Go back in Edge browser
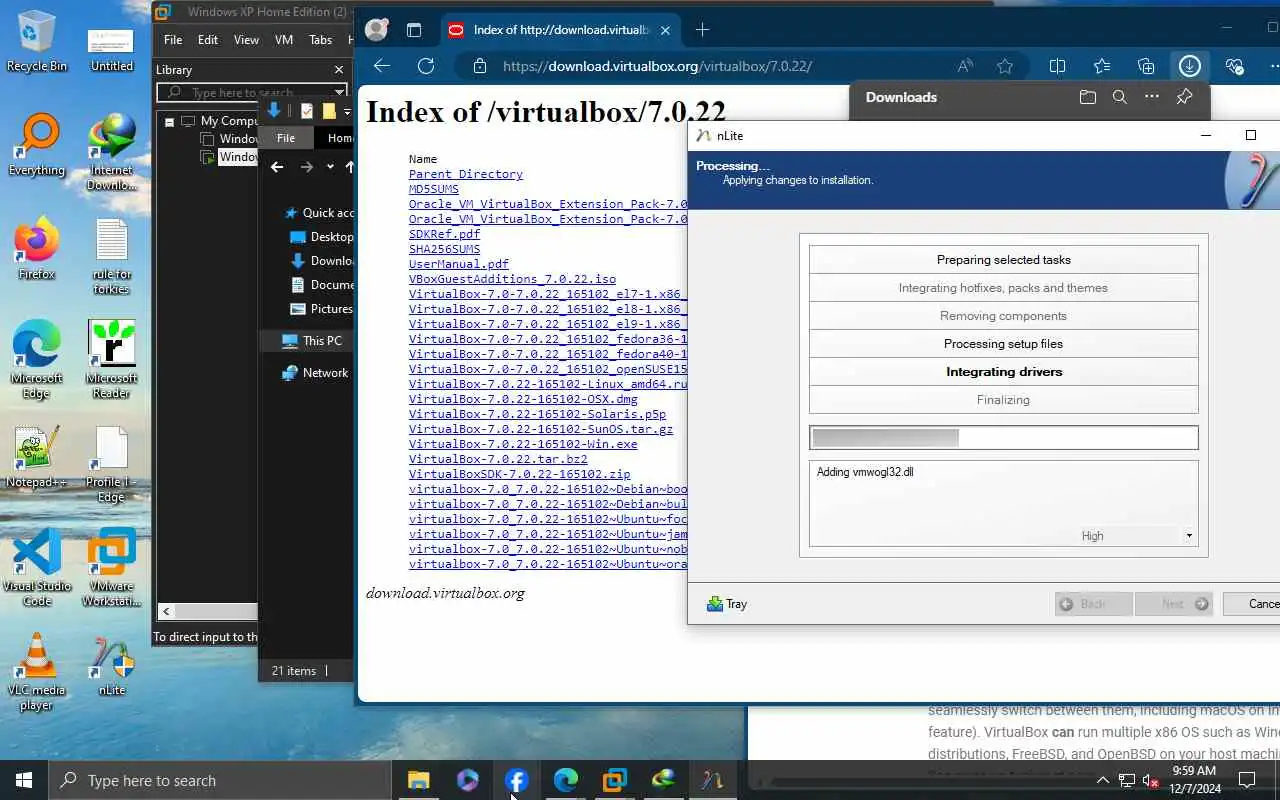Viewport: 1280px width, 800px height. pos(381,66)
